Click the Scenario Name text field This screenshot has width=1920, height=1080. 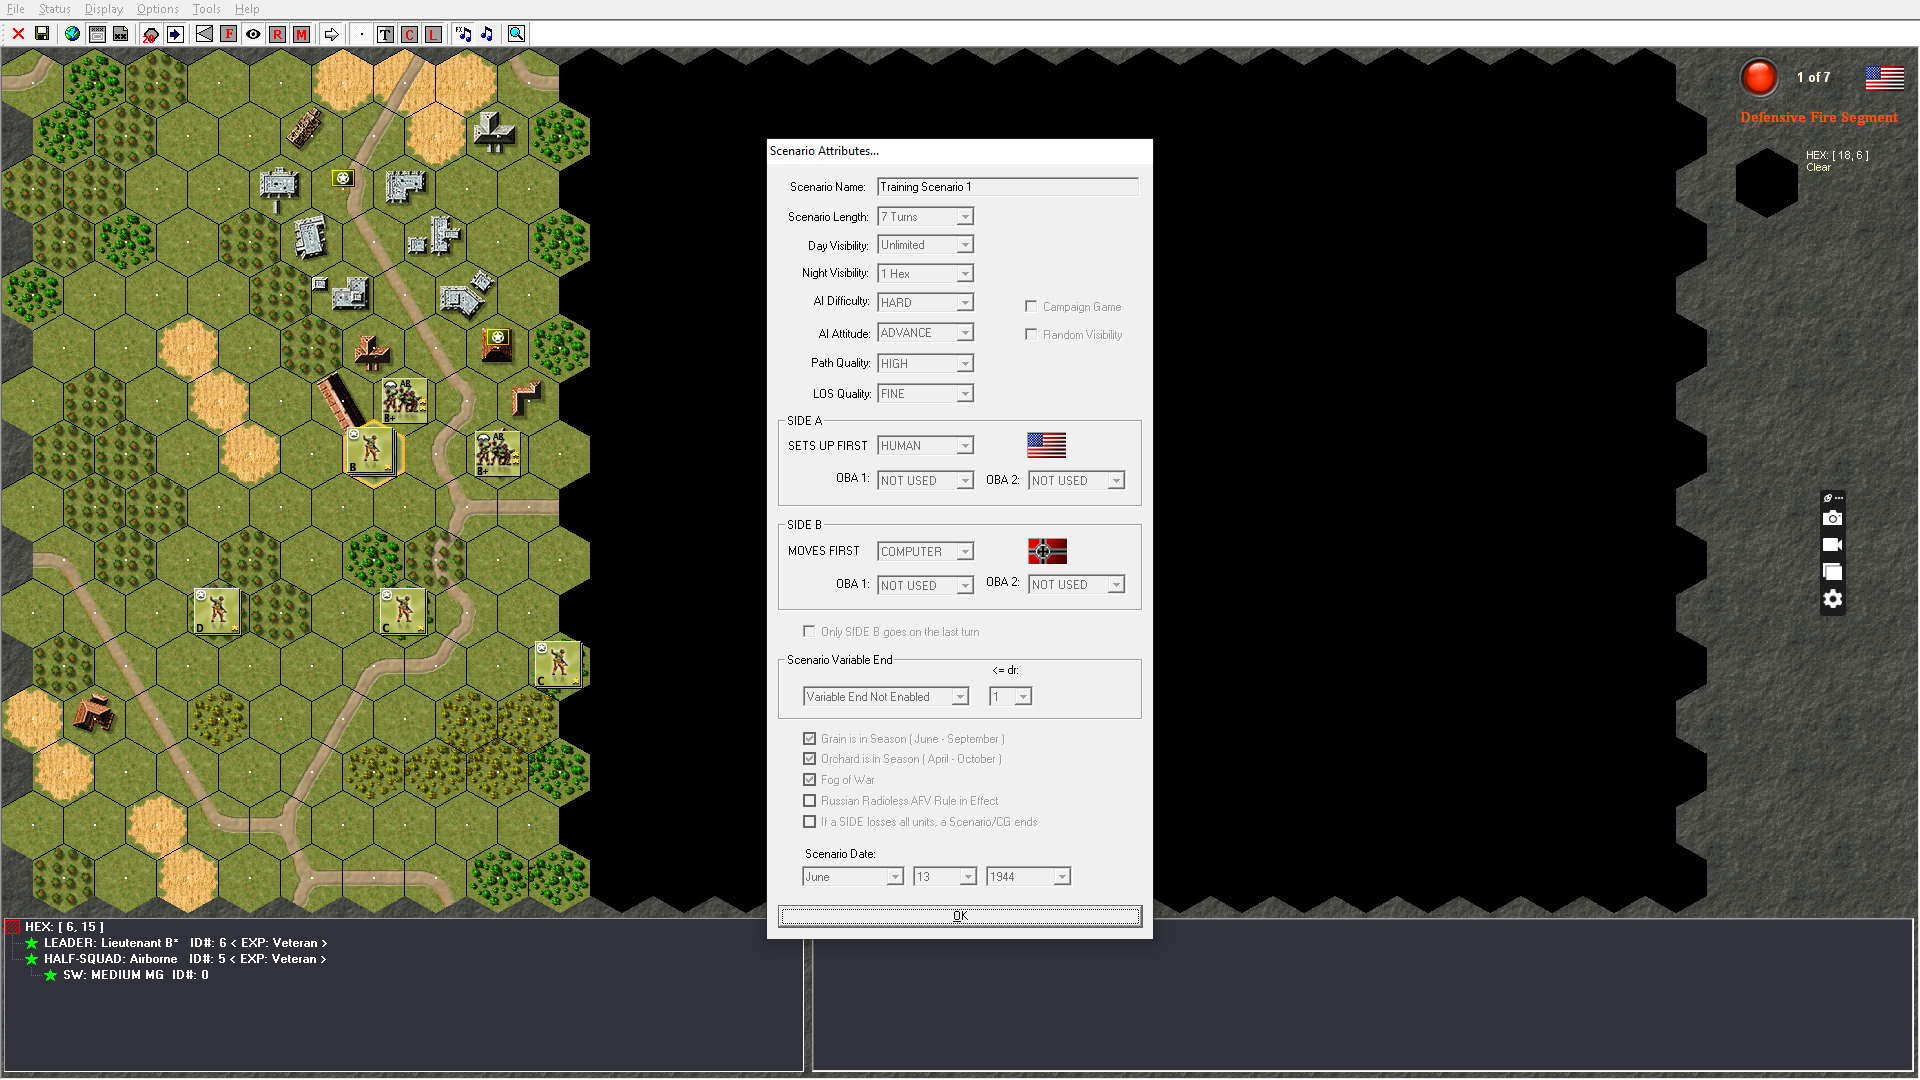[1007, 187]
